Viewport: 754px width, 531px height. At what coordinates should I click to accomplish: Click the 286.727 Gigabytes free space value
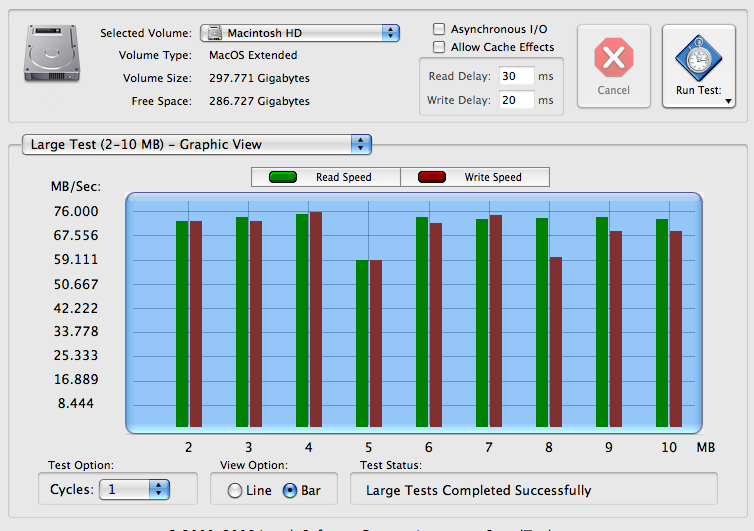tap(259, 101)
